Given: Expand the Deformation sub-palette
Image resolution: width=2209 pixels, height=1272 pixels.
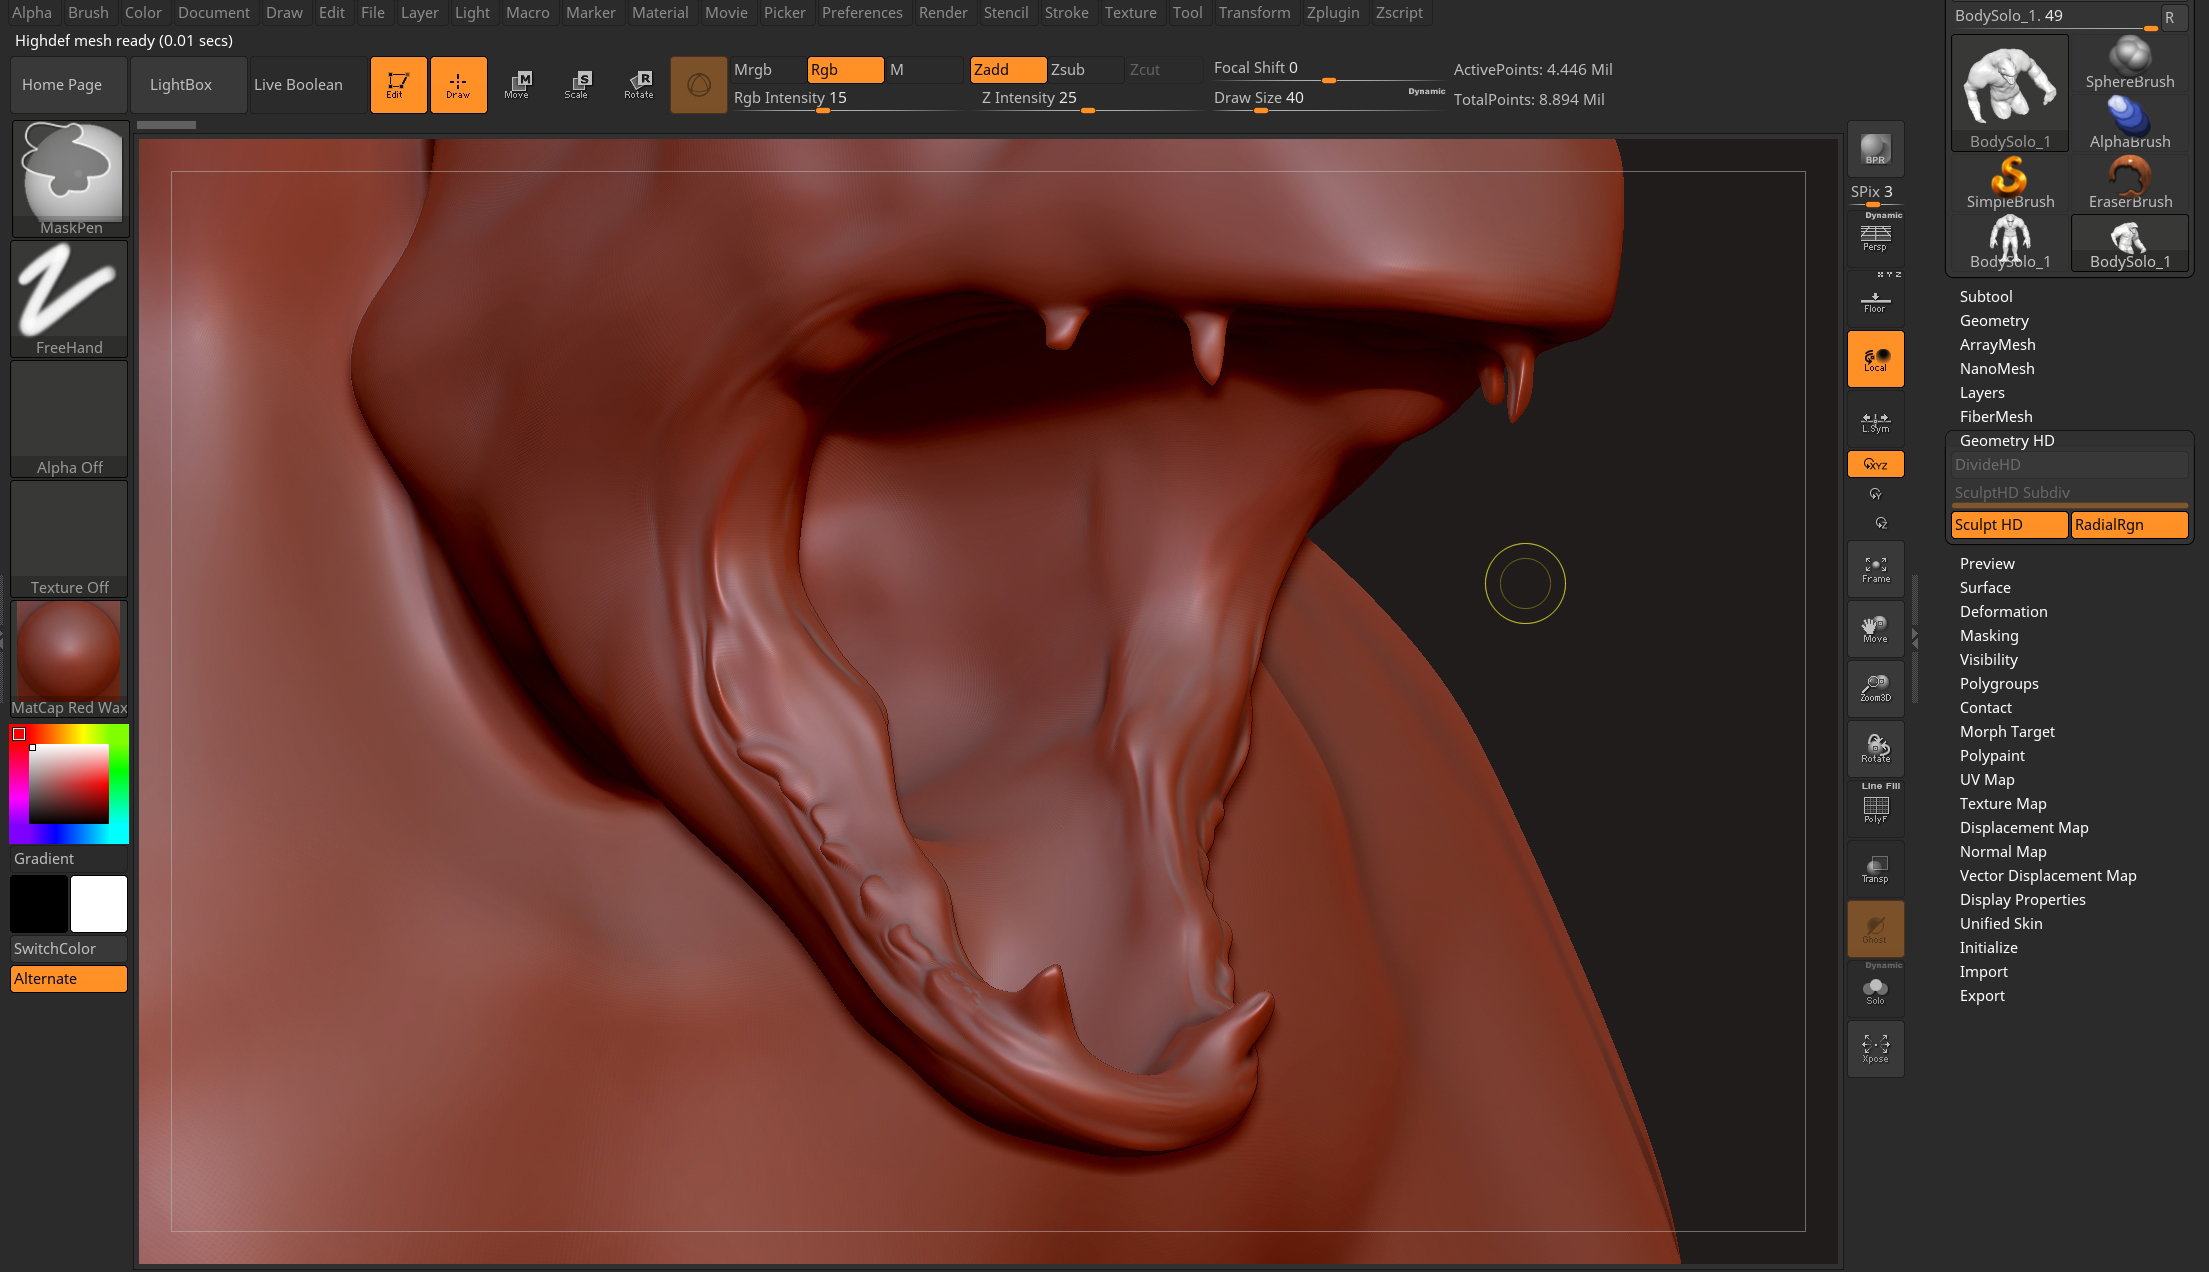Looking at the screenshot, I should (2003, 612).
